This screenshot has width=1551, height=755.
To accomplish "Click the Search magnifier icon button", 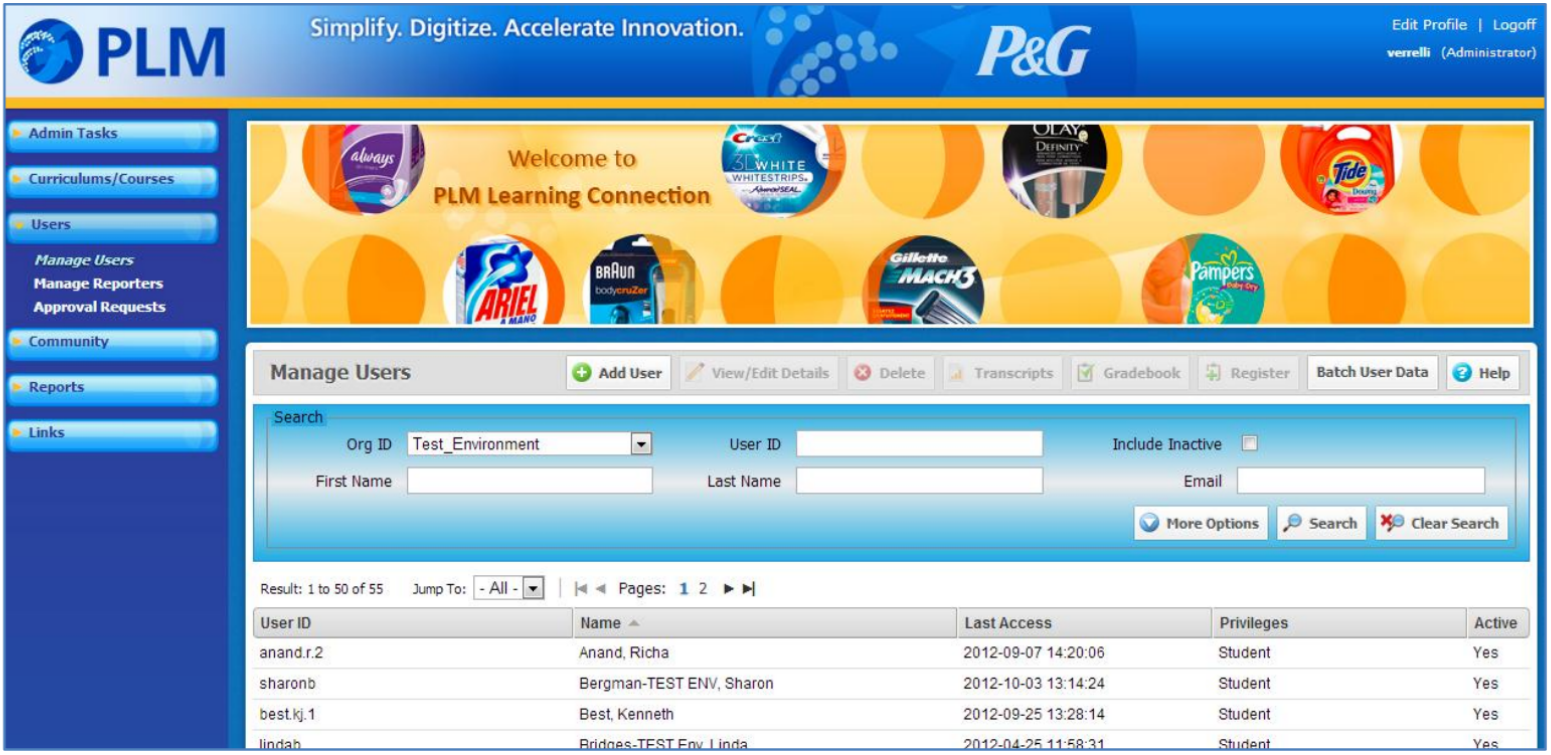I will coord(1293,523).
